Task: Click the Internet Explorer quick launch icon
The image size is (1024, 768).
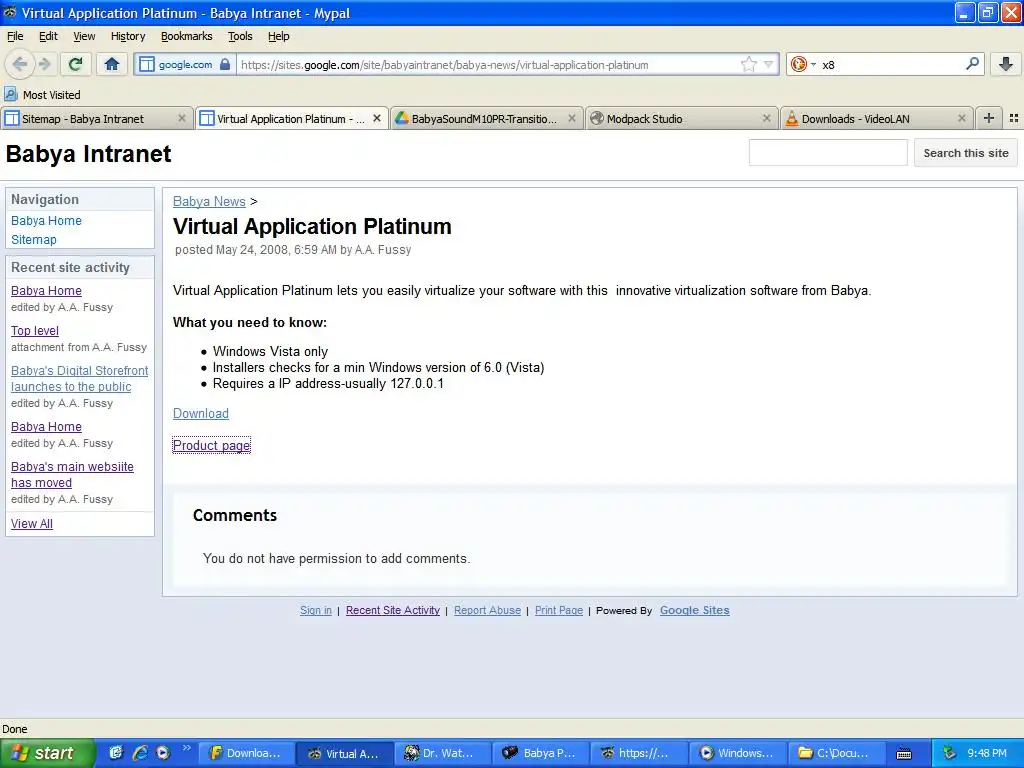Action: (x=140, y=753)
